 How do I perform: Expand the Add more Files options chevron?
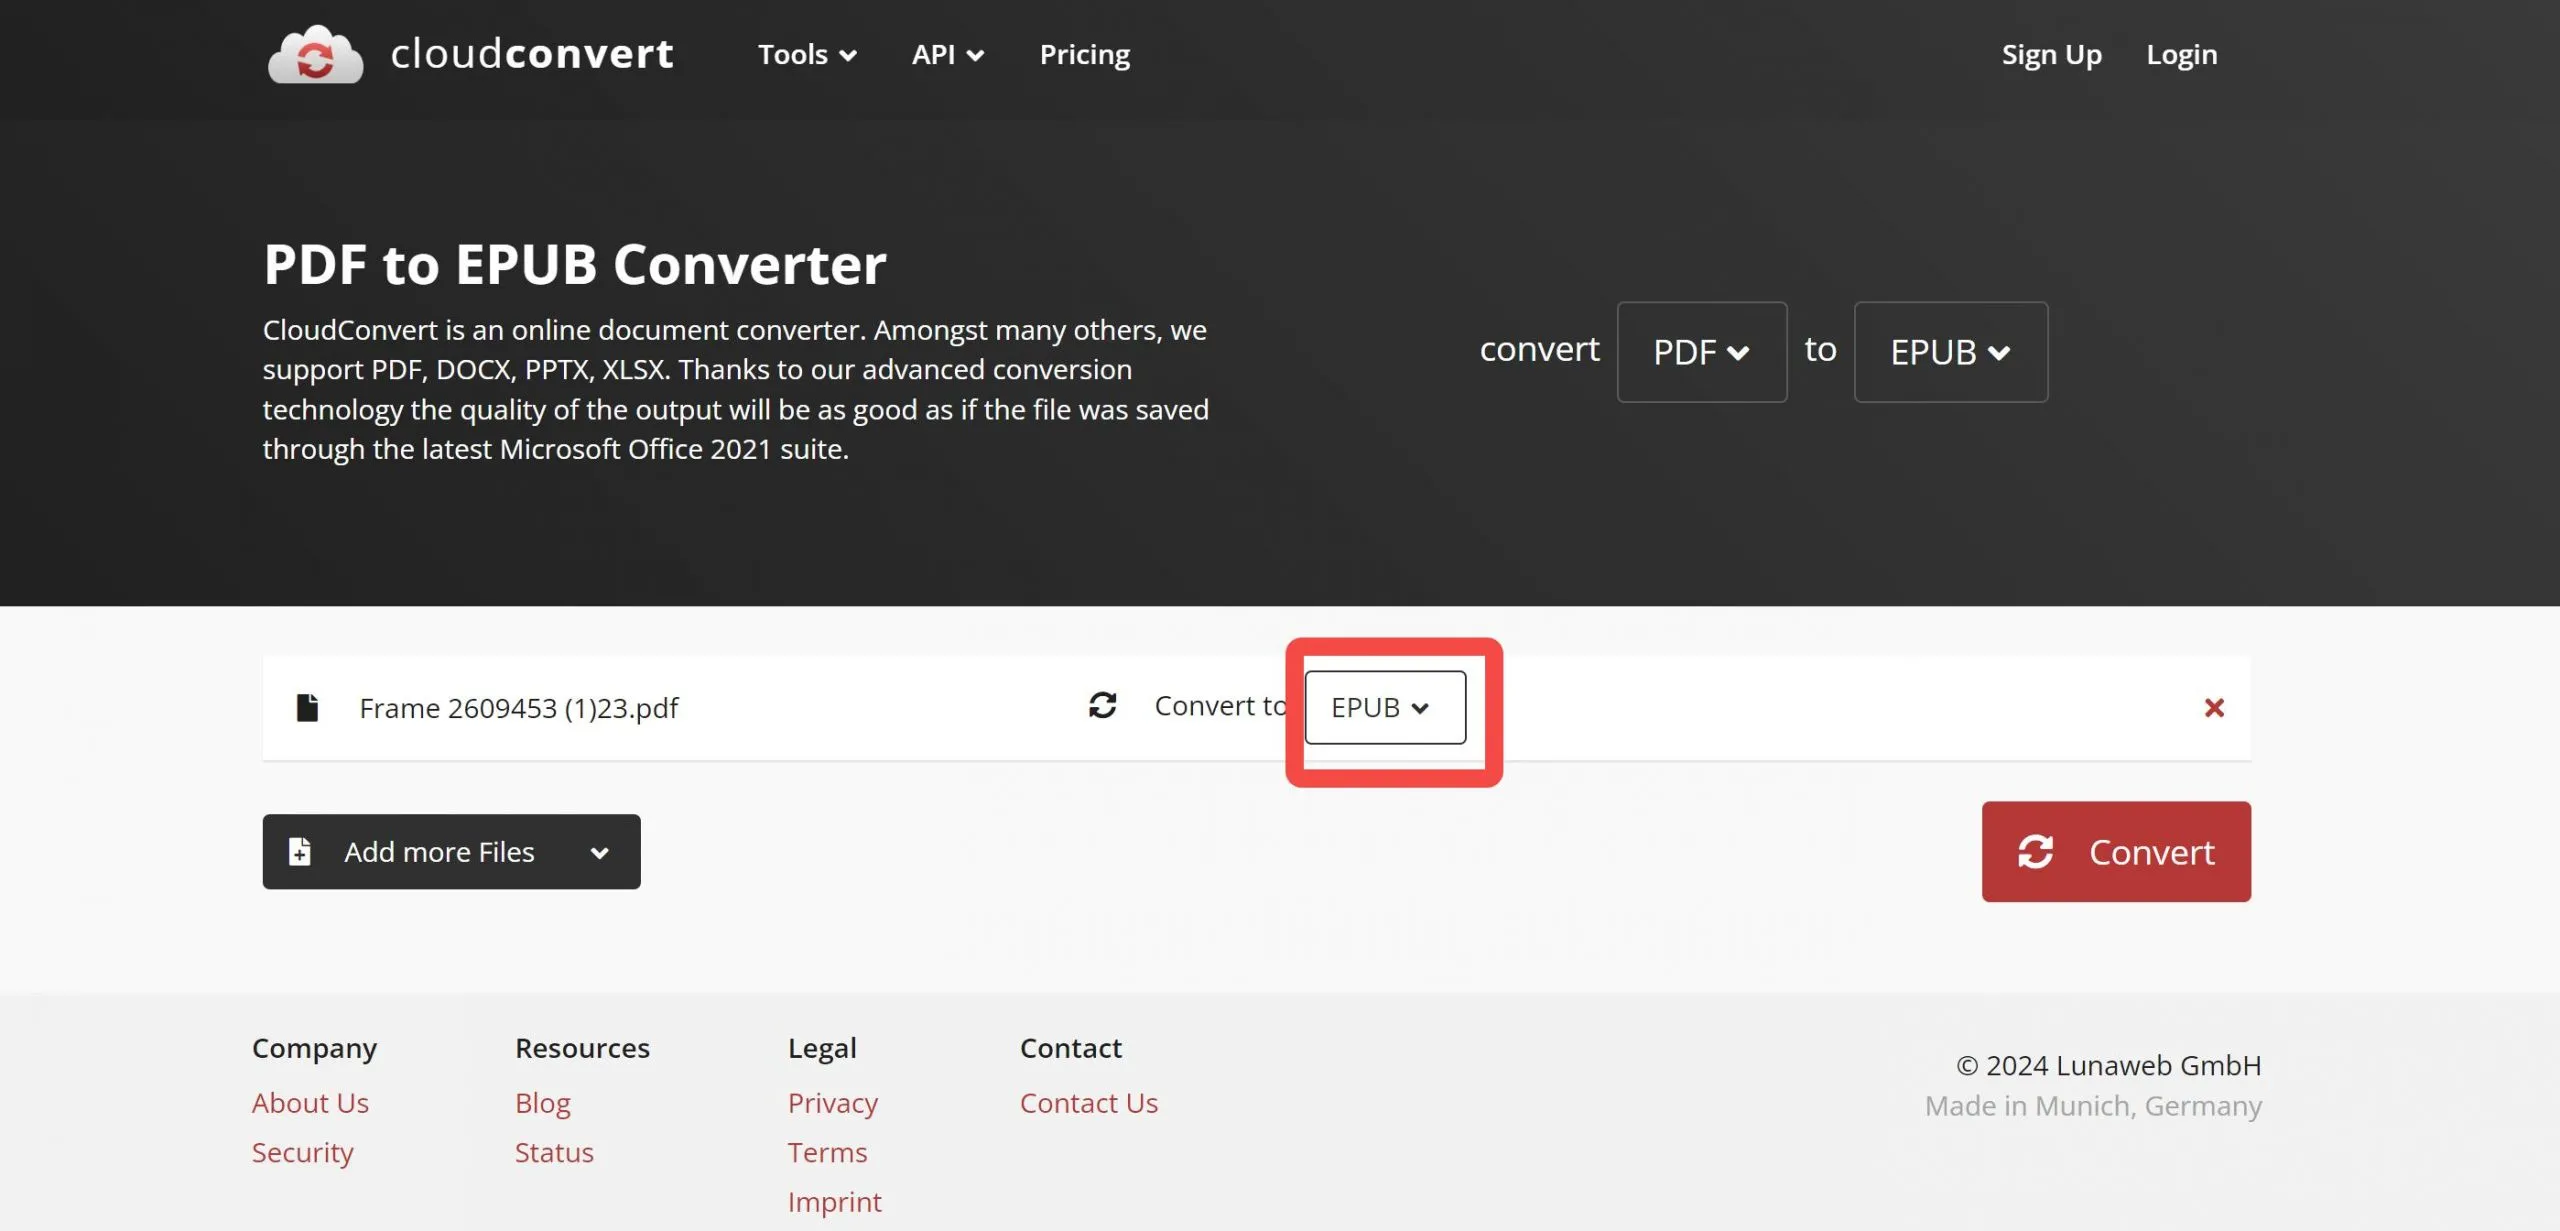(x=600, y=852)
